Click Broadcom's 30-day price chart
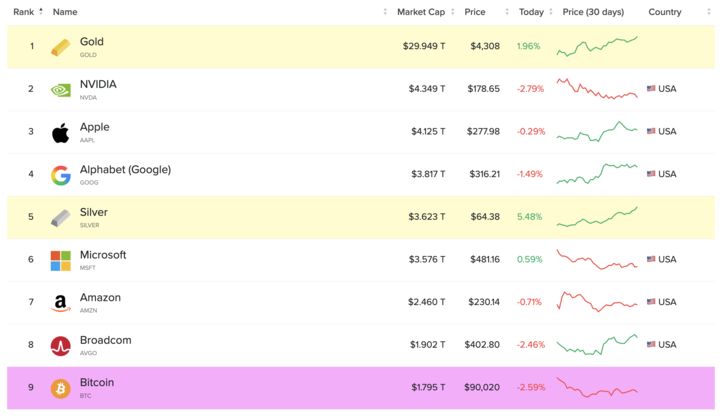The height and width of the screenshot is (418, 720). click(x=597, y=345)
